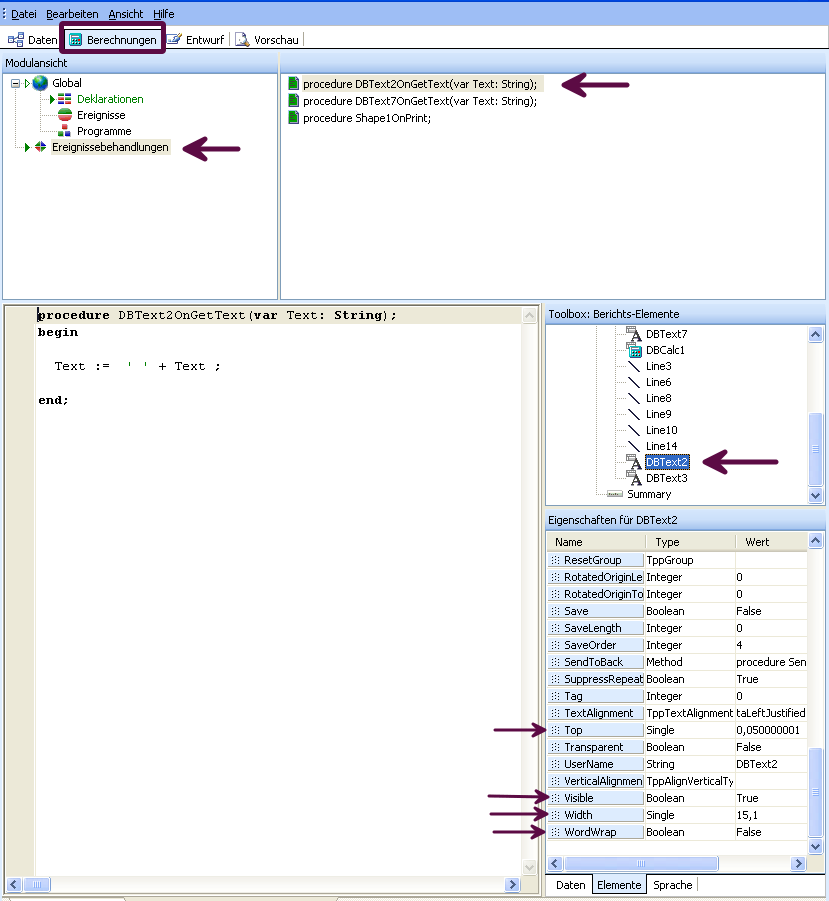Switch to Elemente tab
Viewport: 829px width, 901px height.
click(619, 885)
